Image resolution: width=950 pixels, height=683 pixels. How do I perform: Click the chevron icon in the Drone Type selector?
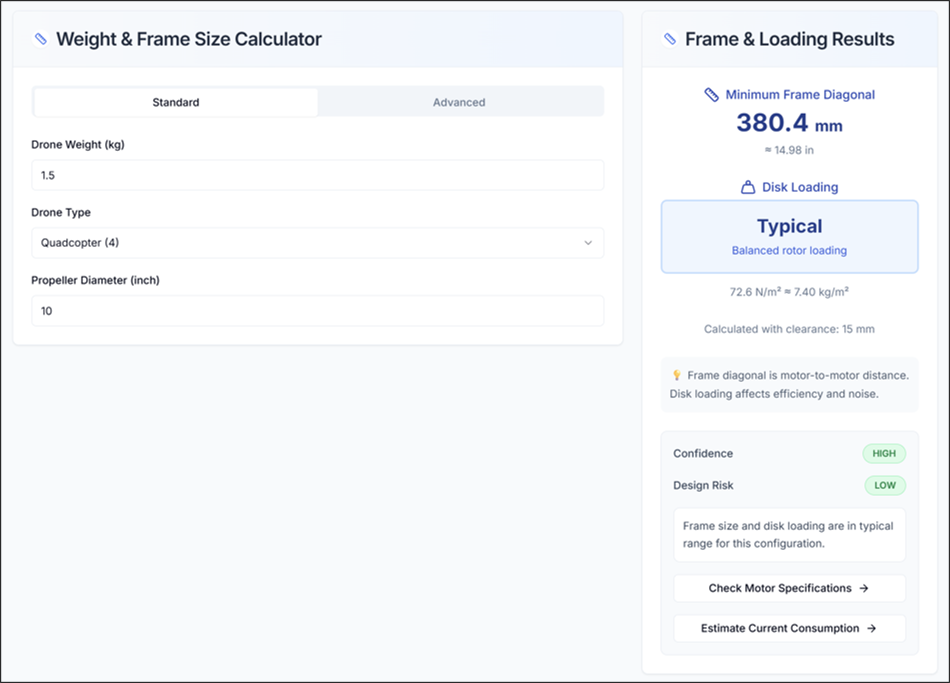coord(590,243)
